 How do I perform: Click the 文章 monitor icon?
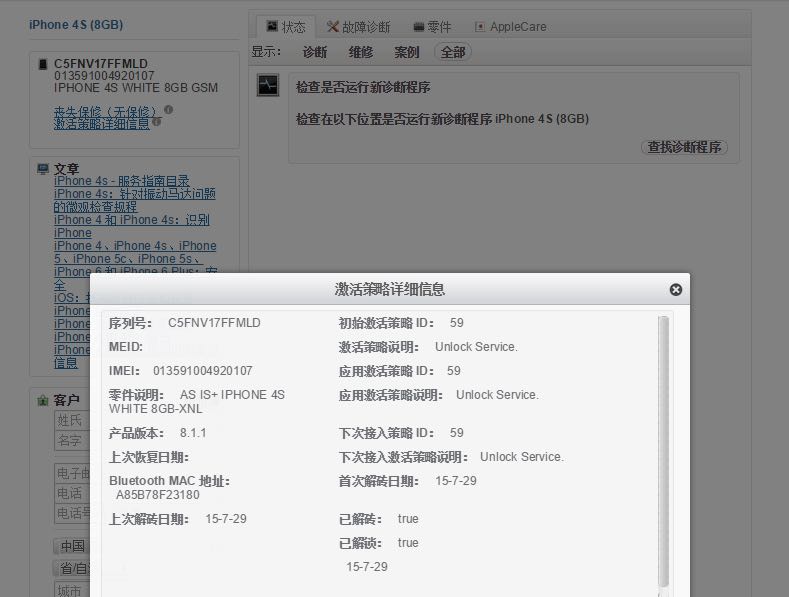coord(43,169)
